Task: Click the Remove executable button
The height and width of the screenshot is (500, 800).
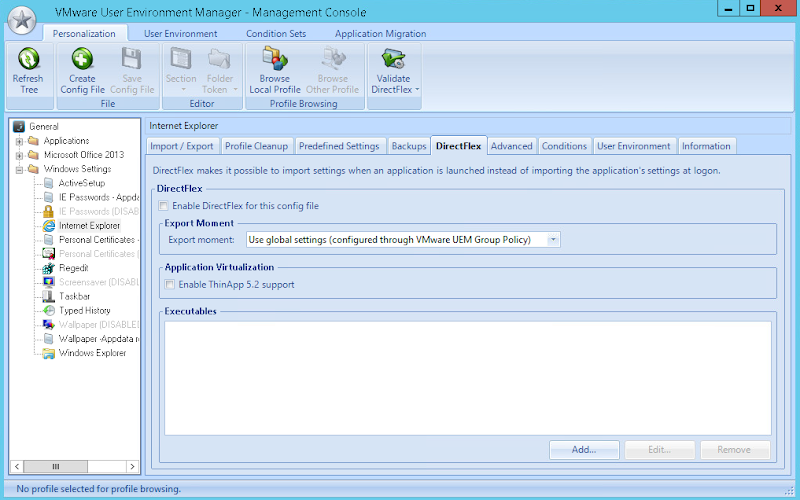Action: coord(734,449)
